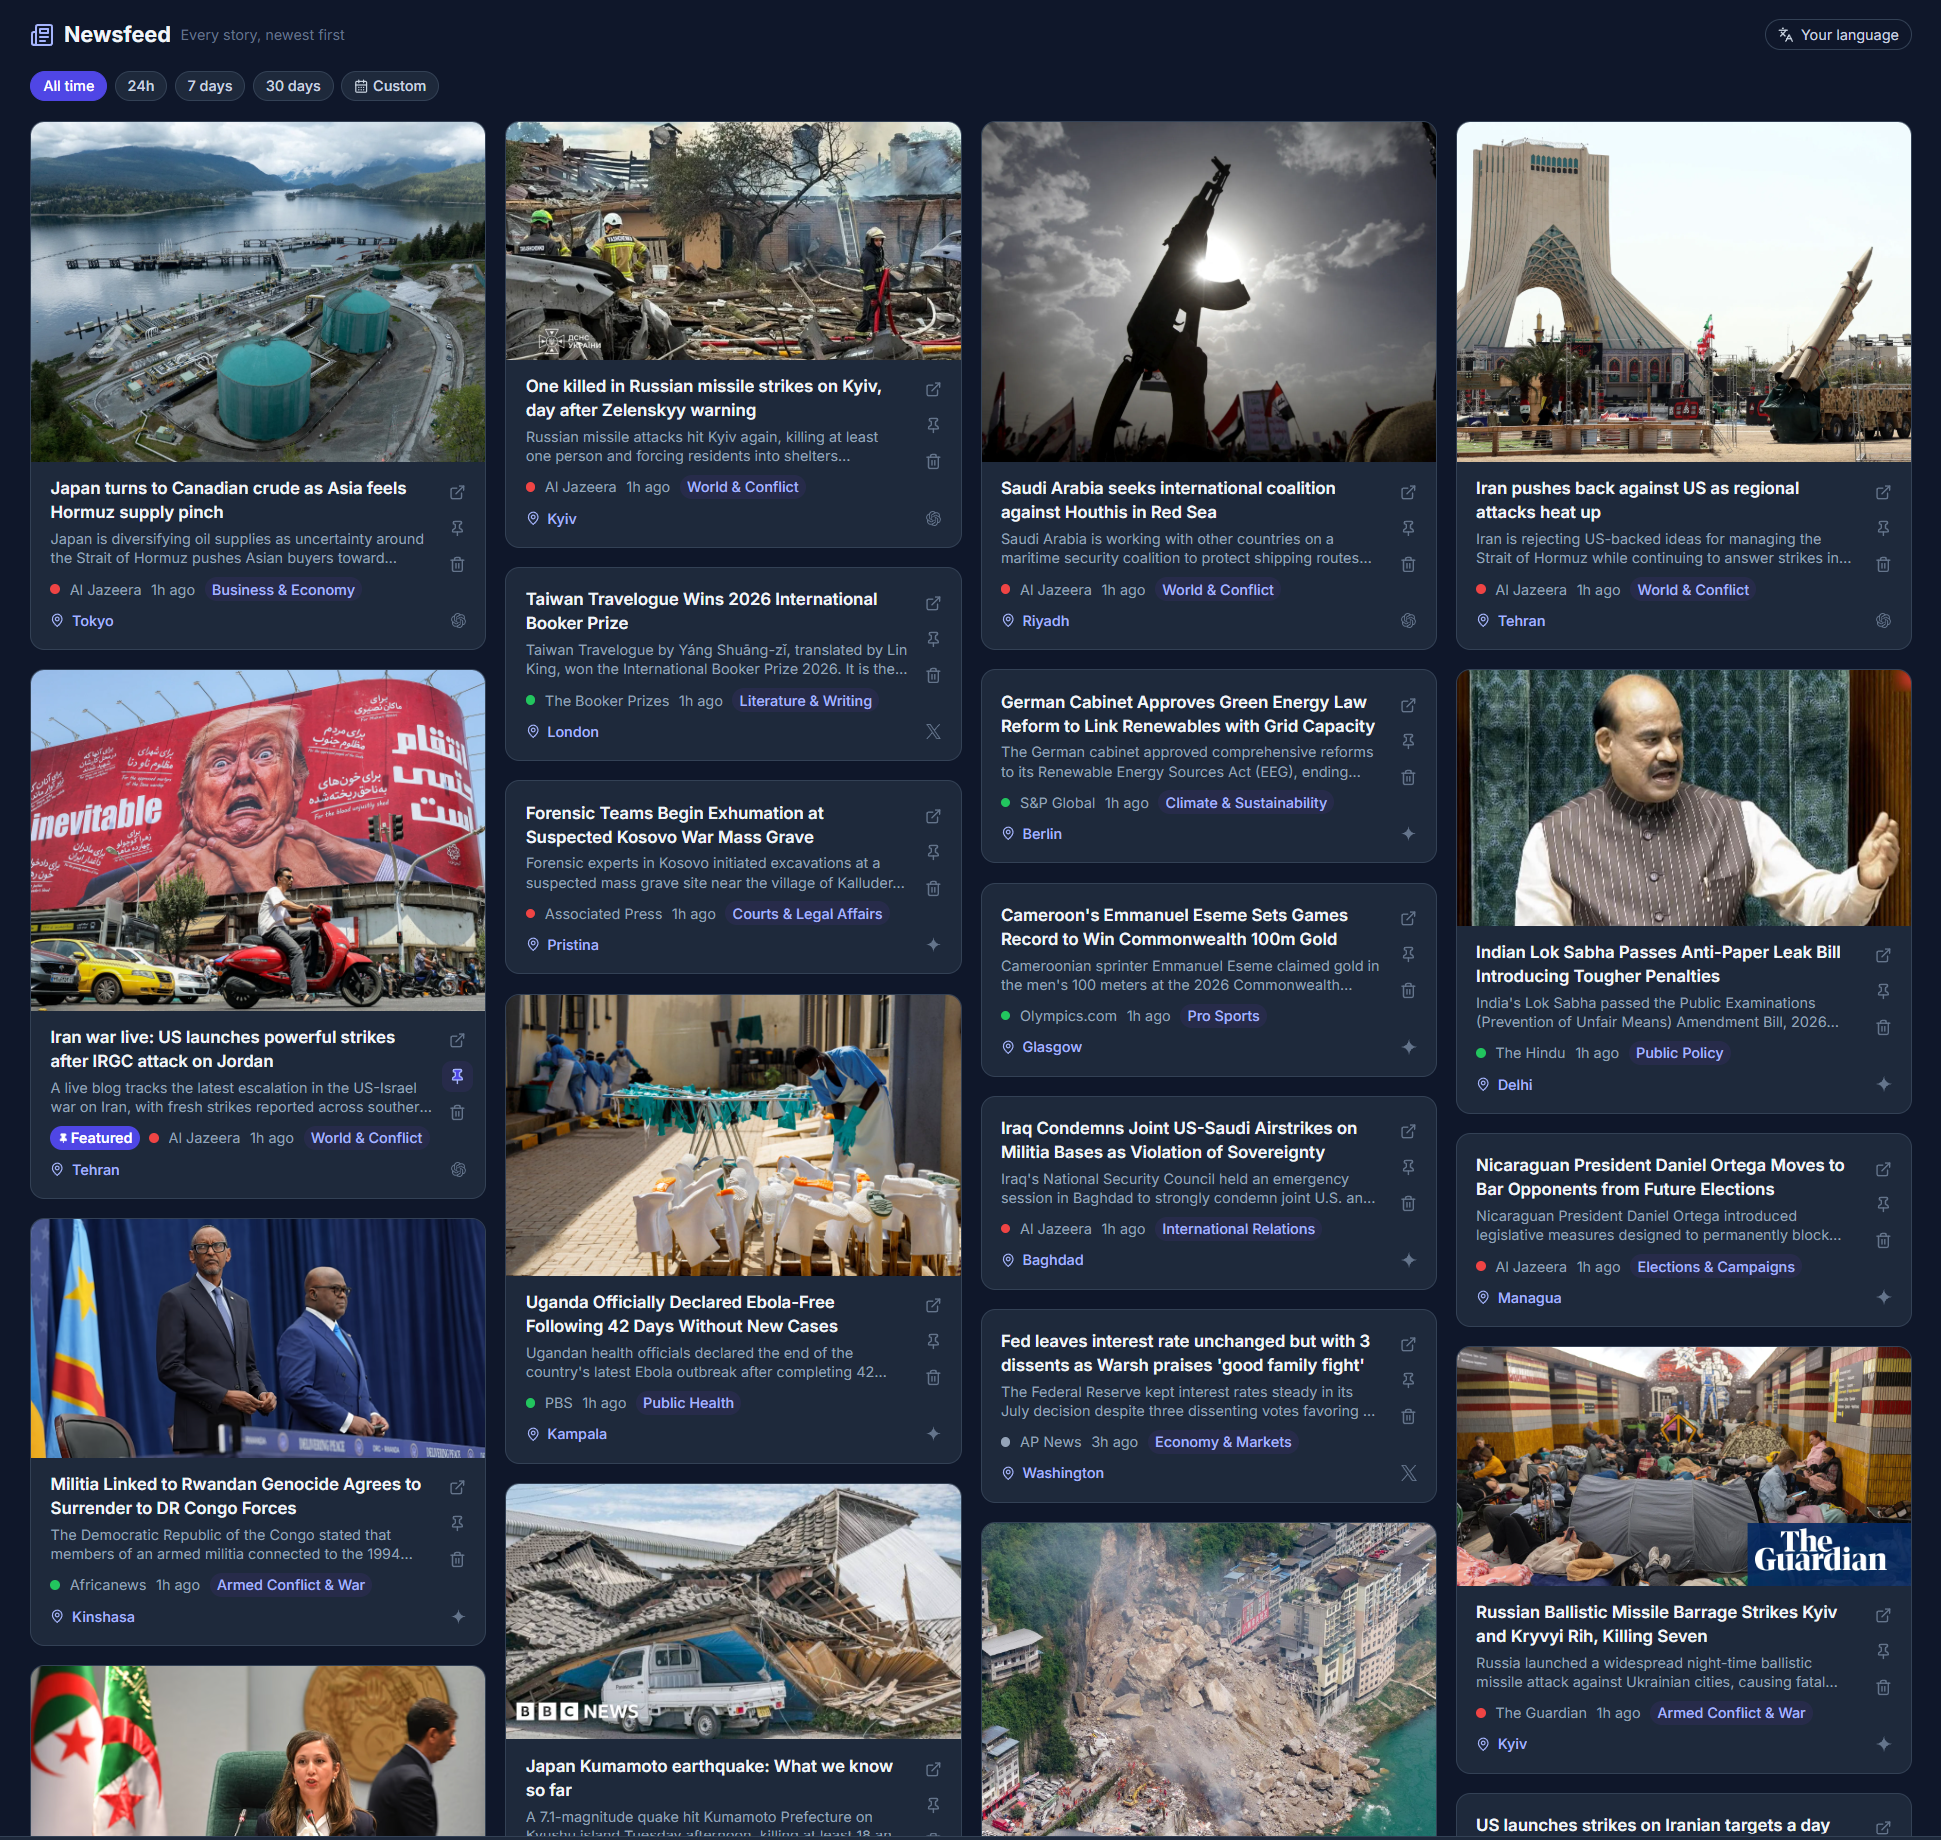
Task: Filter by Literature & Writing category tag
Action: [805, 701]
